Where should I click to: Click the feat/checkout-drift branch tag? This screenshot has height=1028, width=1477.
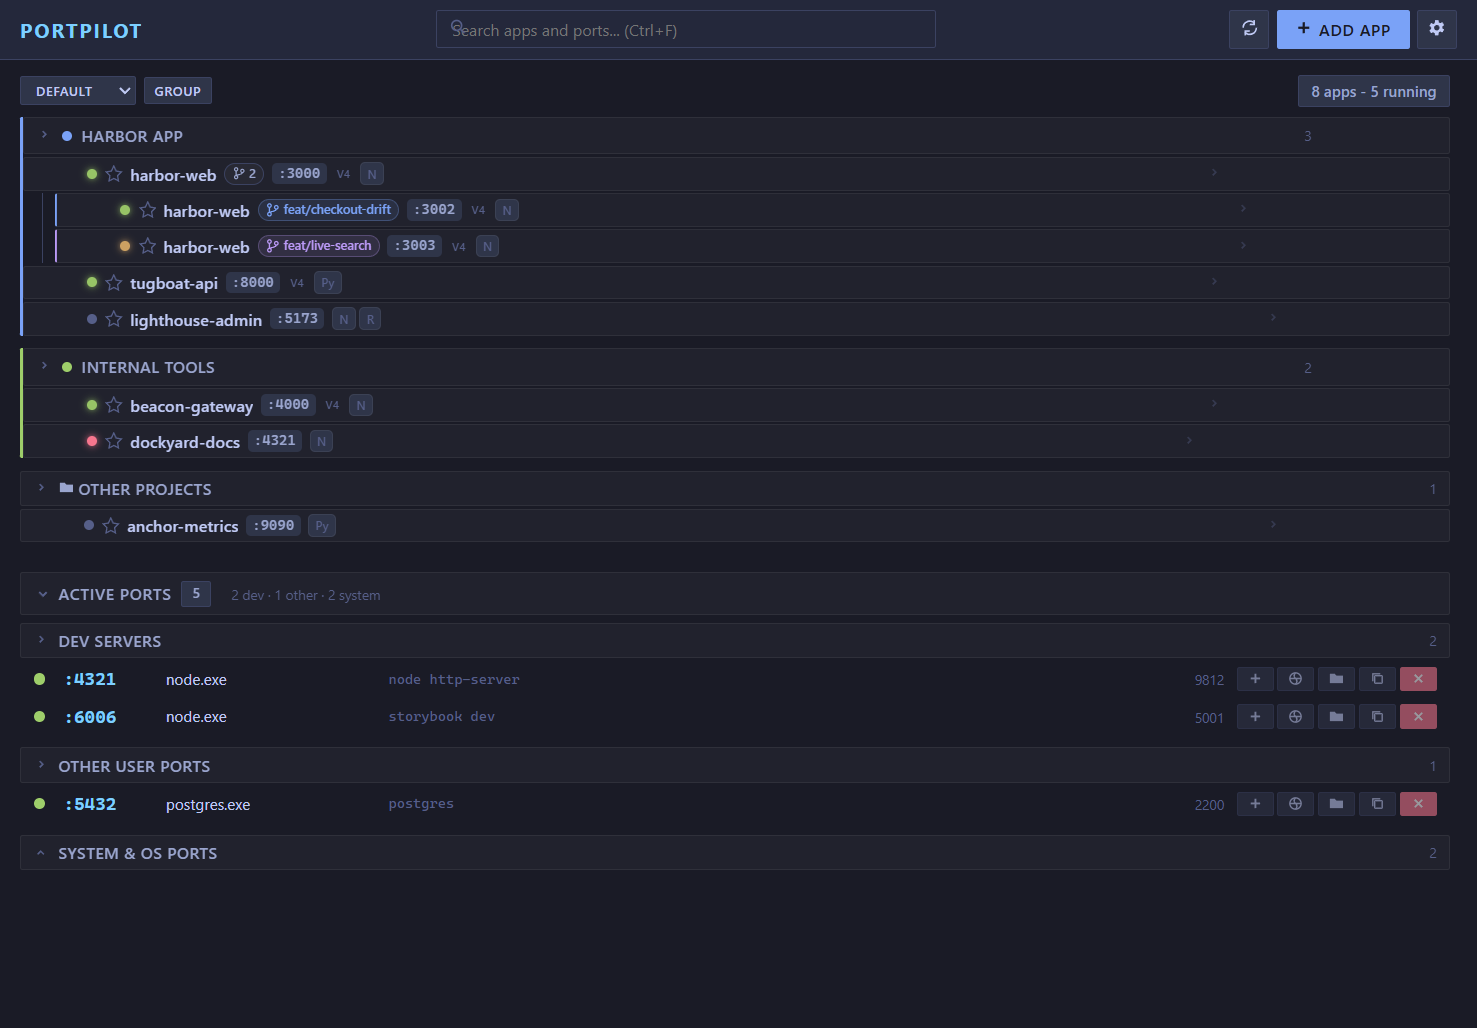click(x=328, y=210)
